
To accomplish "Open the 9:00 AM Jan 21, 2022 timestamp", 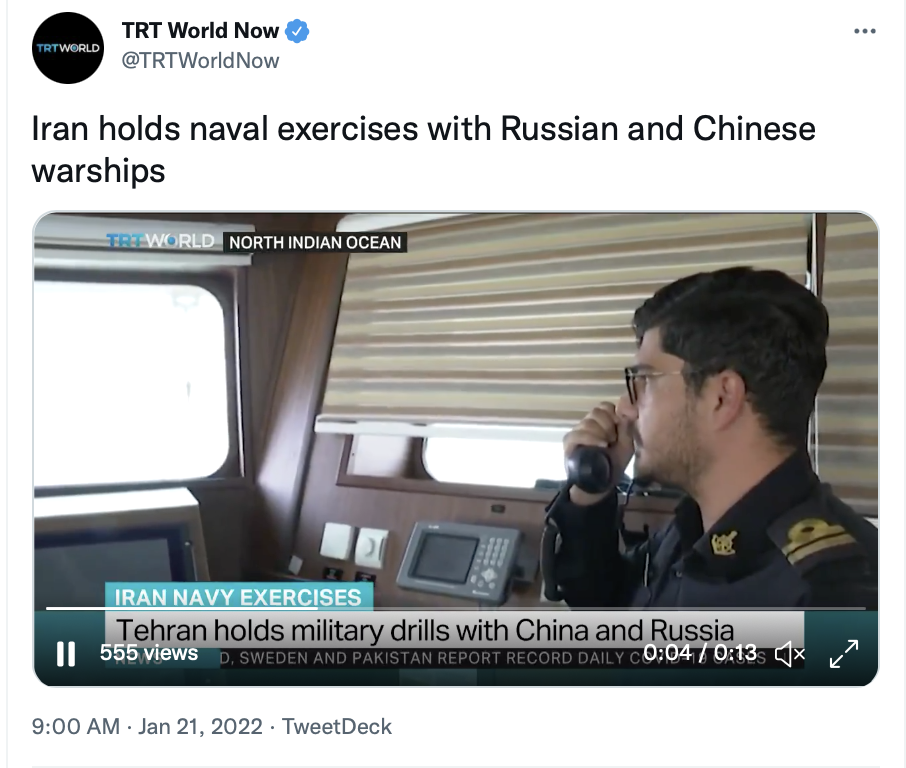I will pyautogui.click(x=147, y=726).
